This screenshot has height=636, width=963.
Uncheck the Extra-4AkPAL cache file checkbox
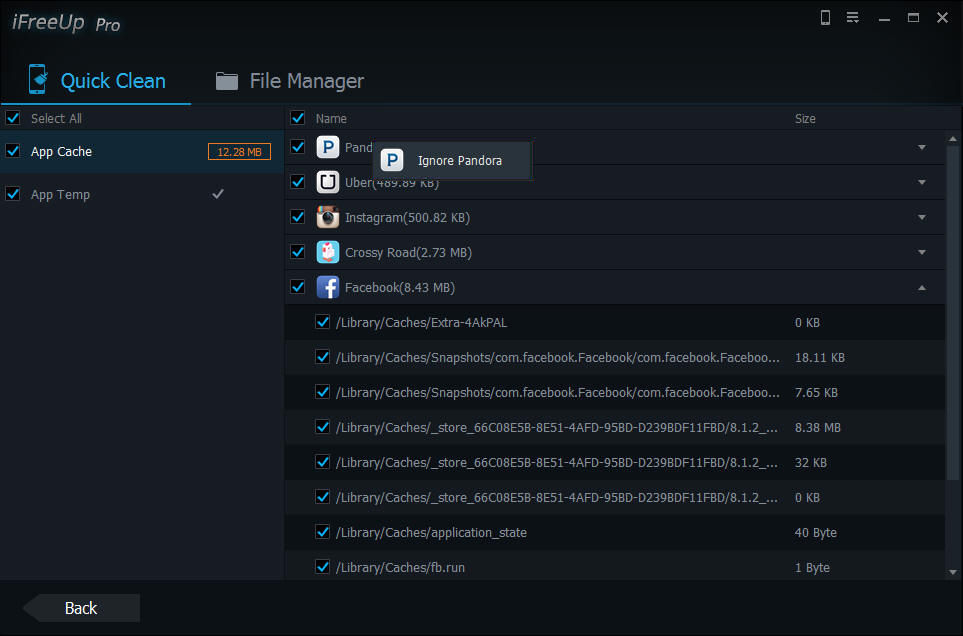click(322, 322)
